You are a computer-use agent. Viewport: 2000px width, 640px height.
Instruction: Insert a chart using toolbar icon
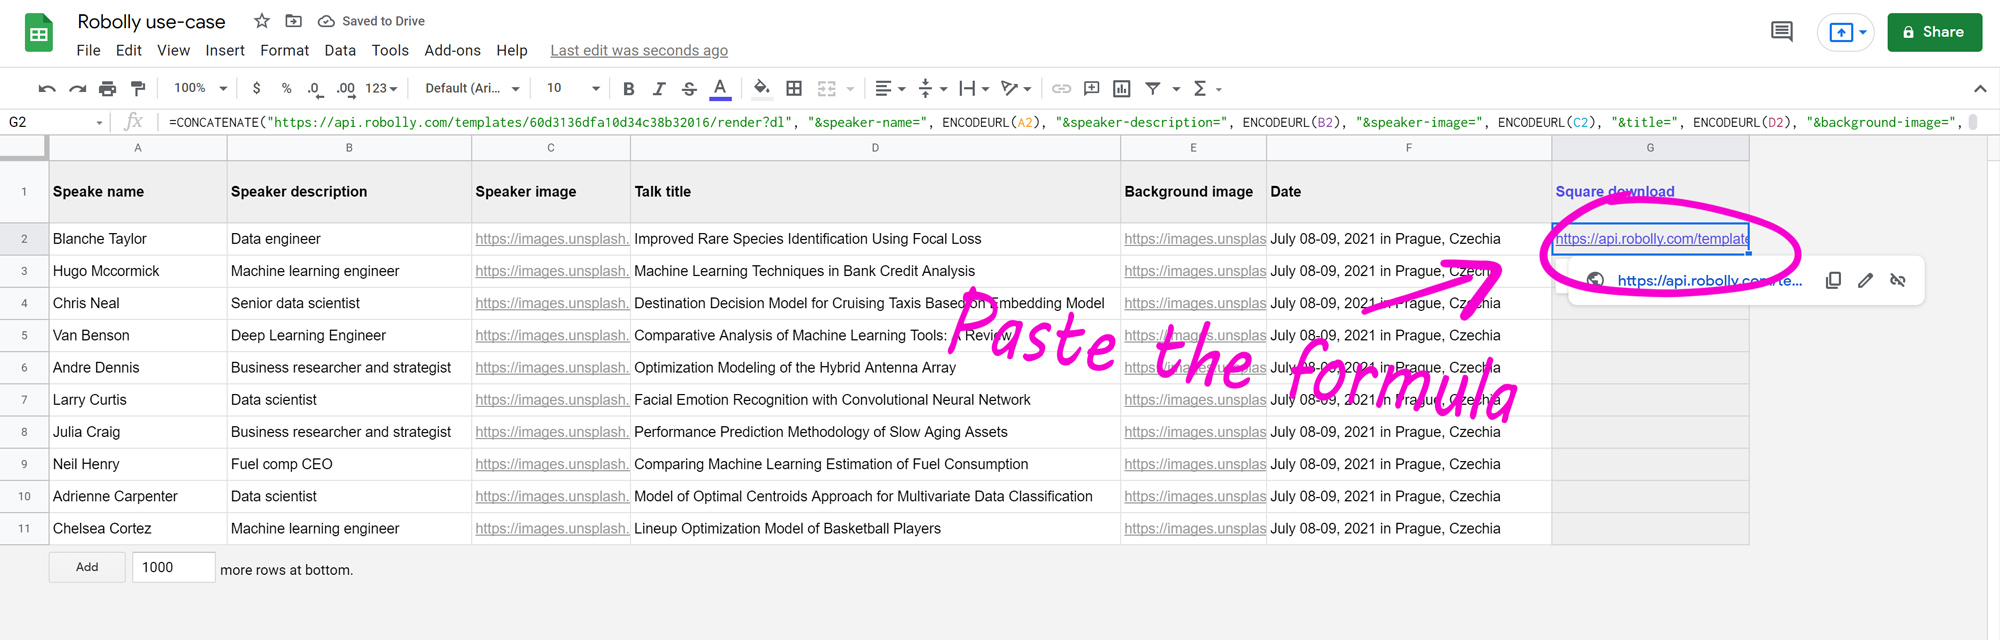click(1122, 89)
